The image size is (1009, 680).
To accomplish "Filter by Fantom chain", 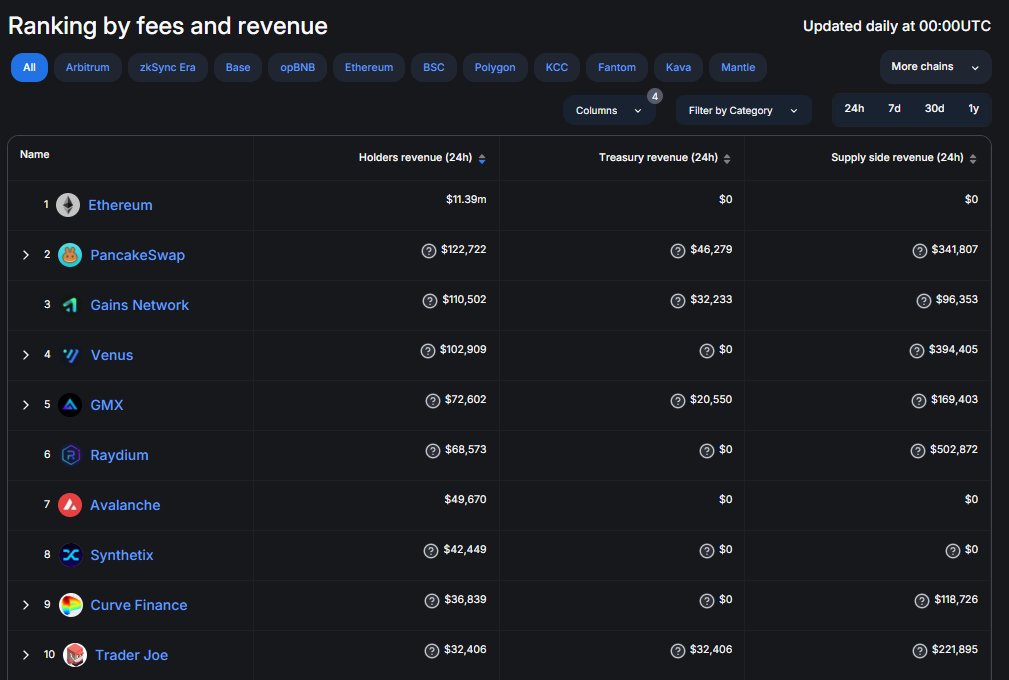I will (x=616, y=68).
